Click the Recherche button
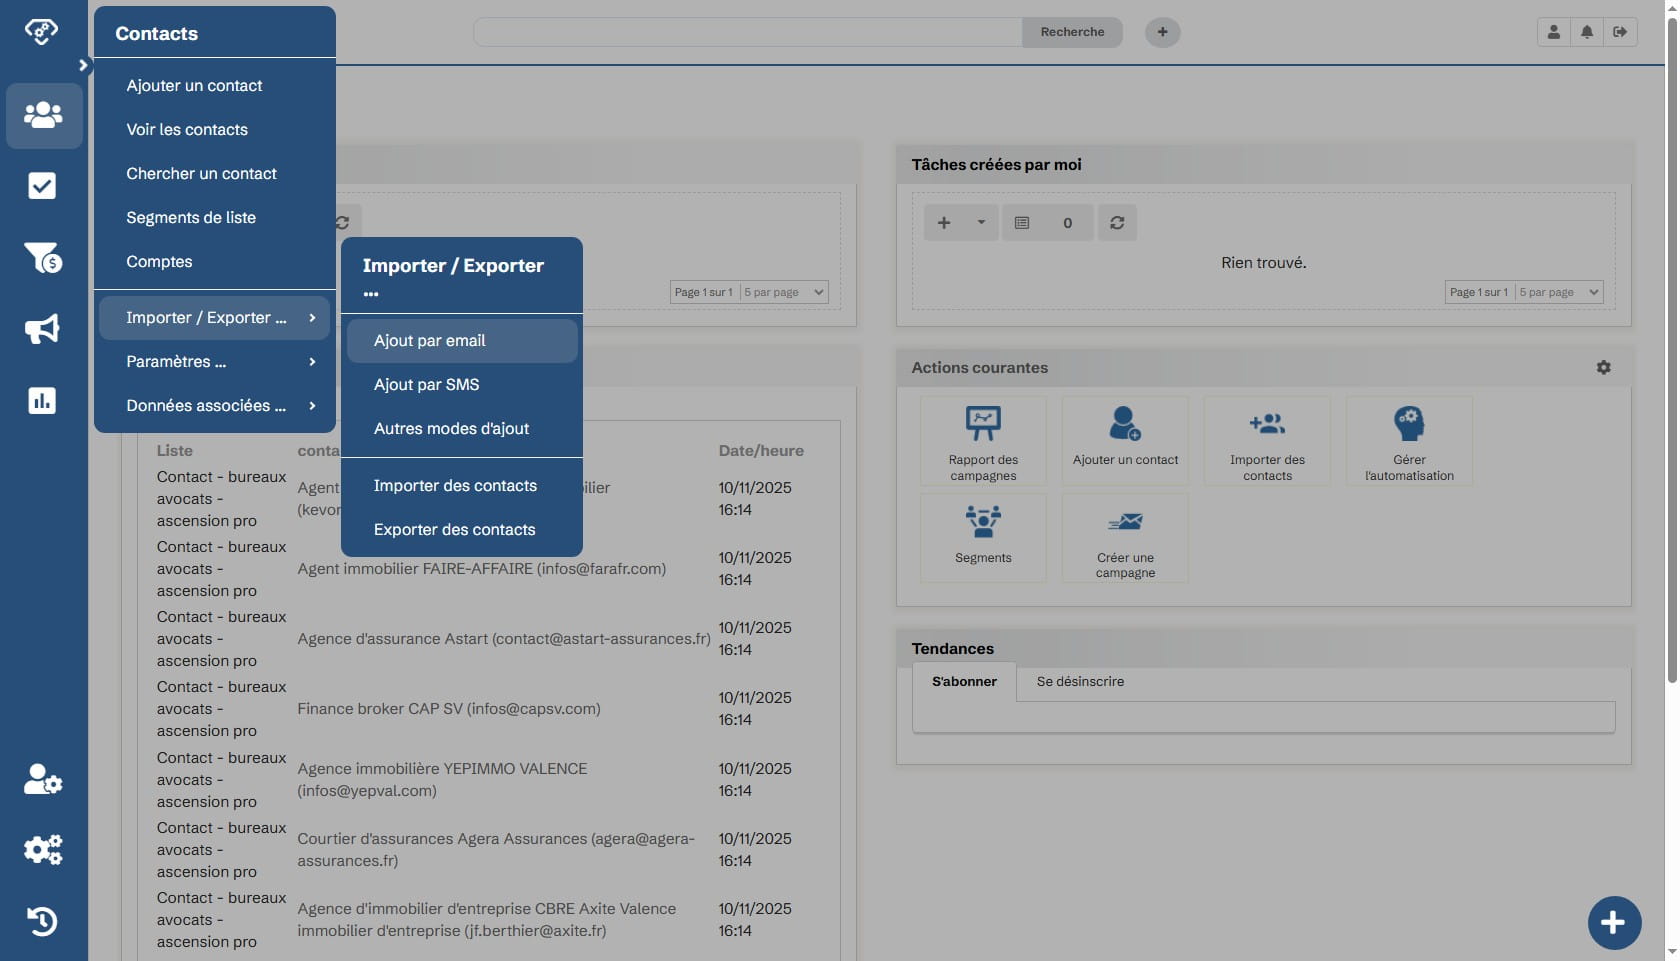 point(1072,32)
